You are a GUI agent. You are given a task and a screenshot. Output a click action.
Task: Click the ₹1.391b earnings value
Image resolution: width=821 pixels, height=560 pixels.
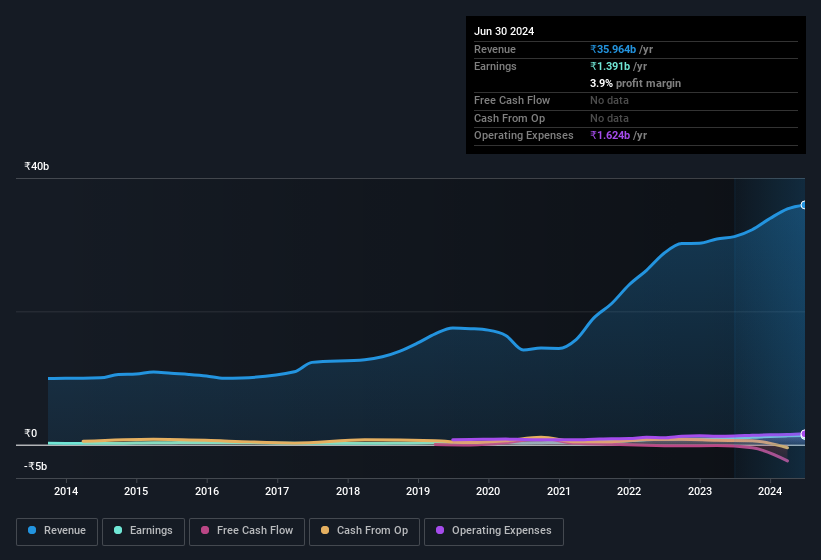coord(610,66)
